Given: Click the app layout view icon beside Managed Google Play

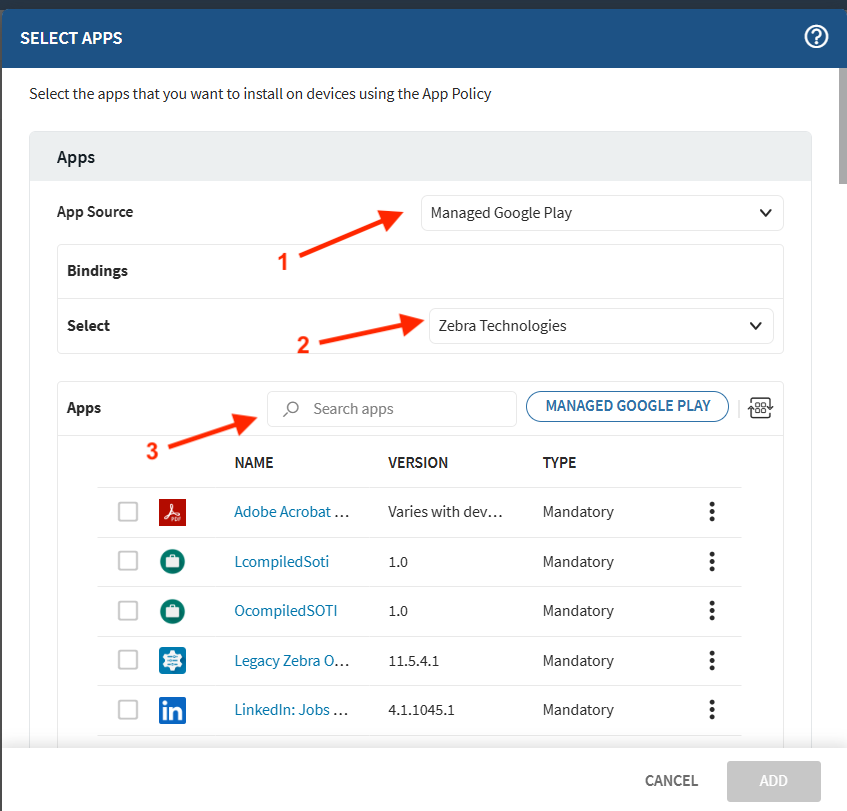Looking at the screenshot, I should click(x=761, y=407).
